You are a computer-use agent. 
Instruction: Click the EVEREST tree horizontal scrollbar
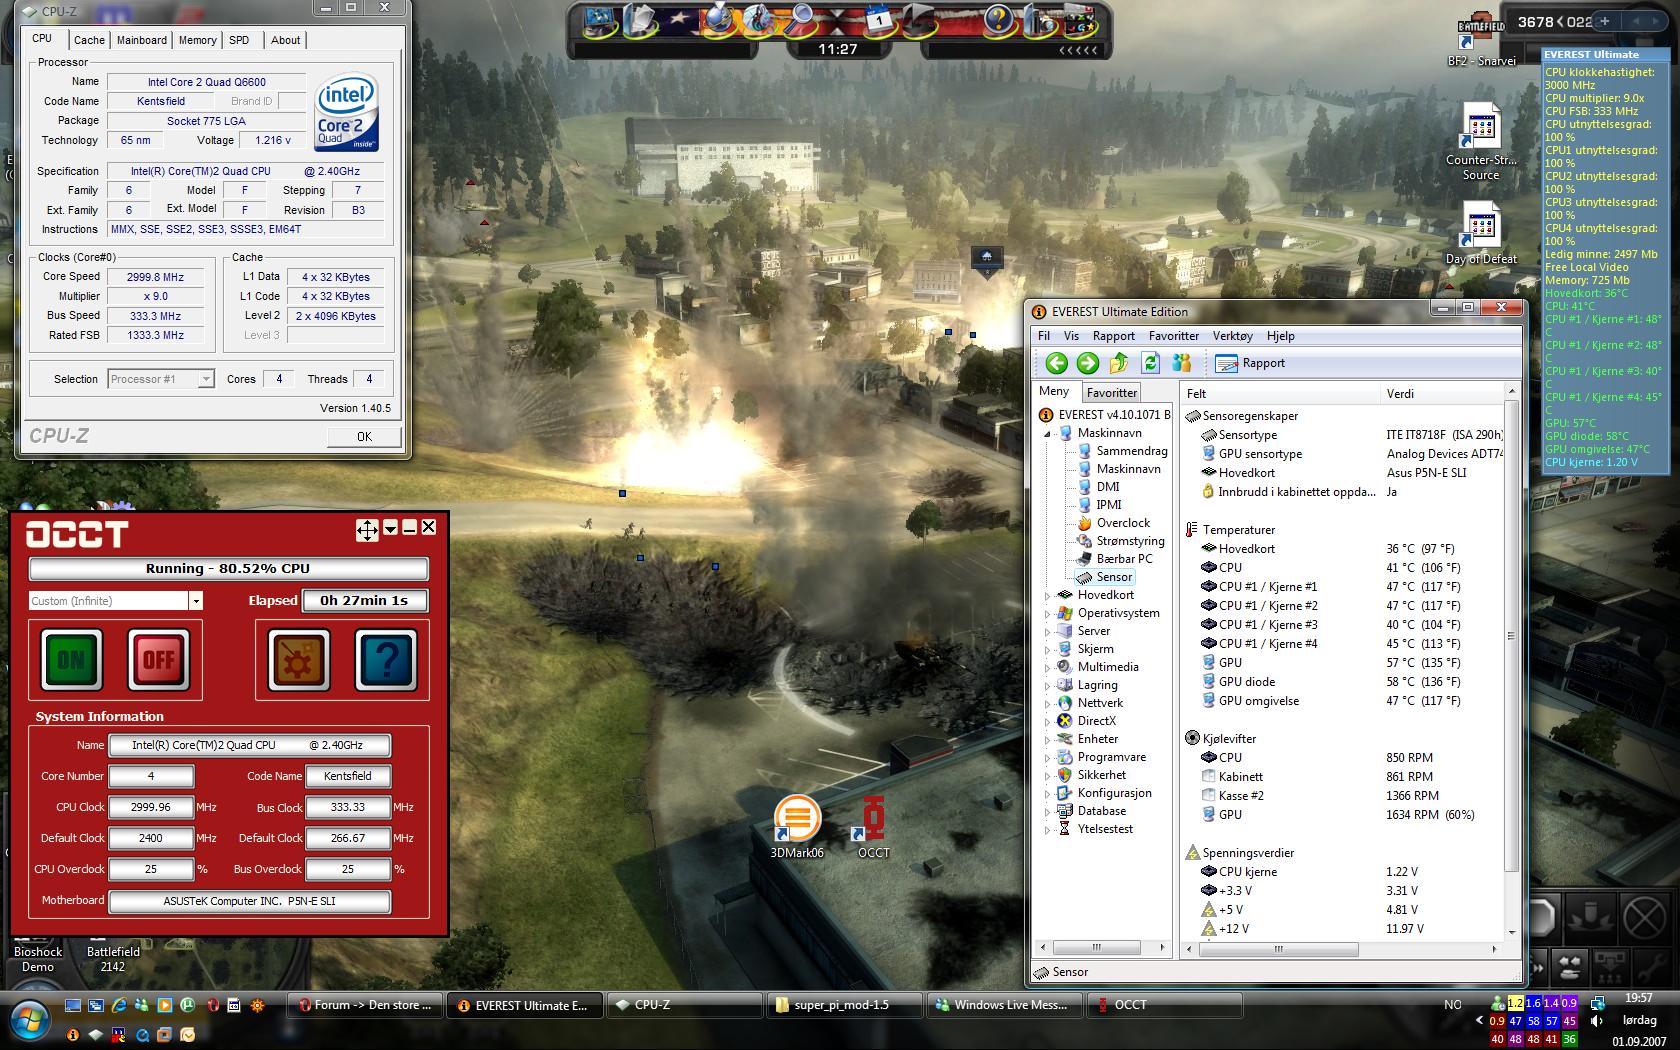(1096, 947)
